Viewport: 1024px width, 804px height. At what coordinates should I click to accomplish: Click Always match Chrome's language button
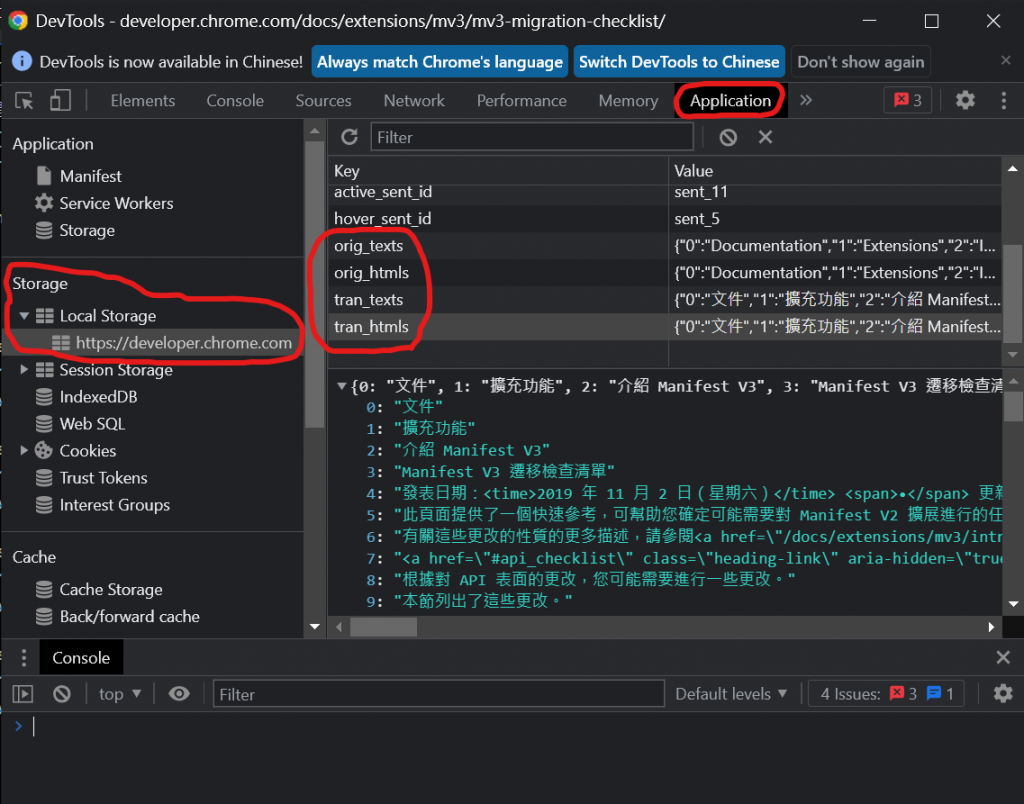[x=440, y=61]
